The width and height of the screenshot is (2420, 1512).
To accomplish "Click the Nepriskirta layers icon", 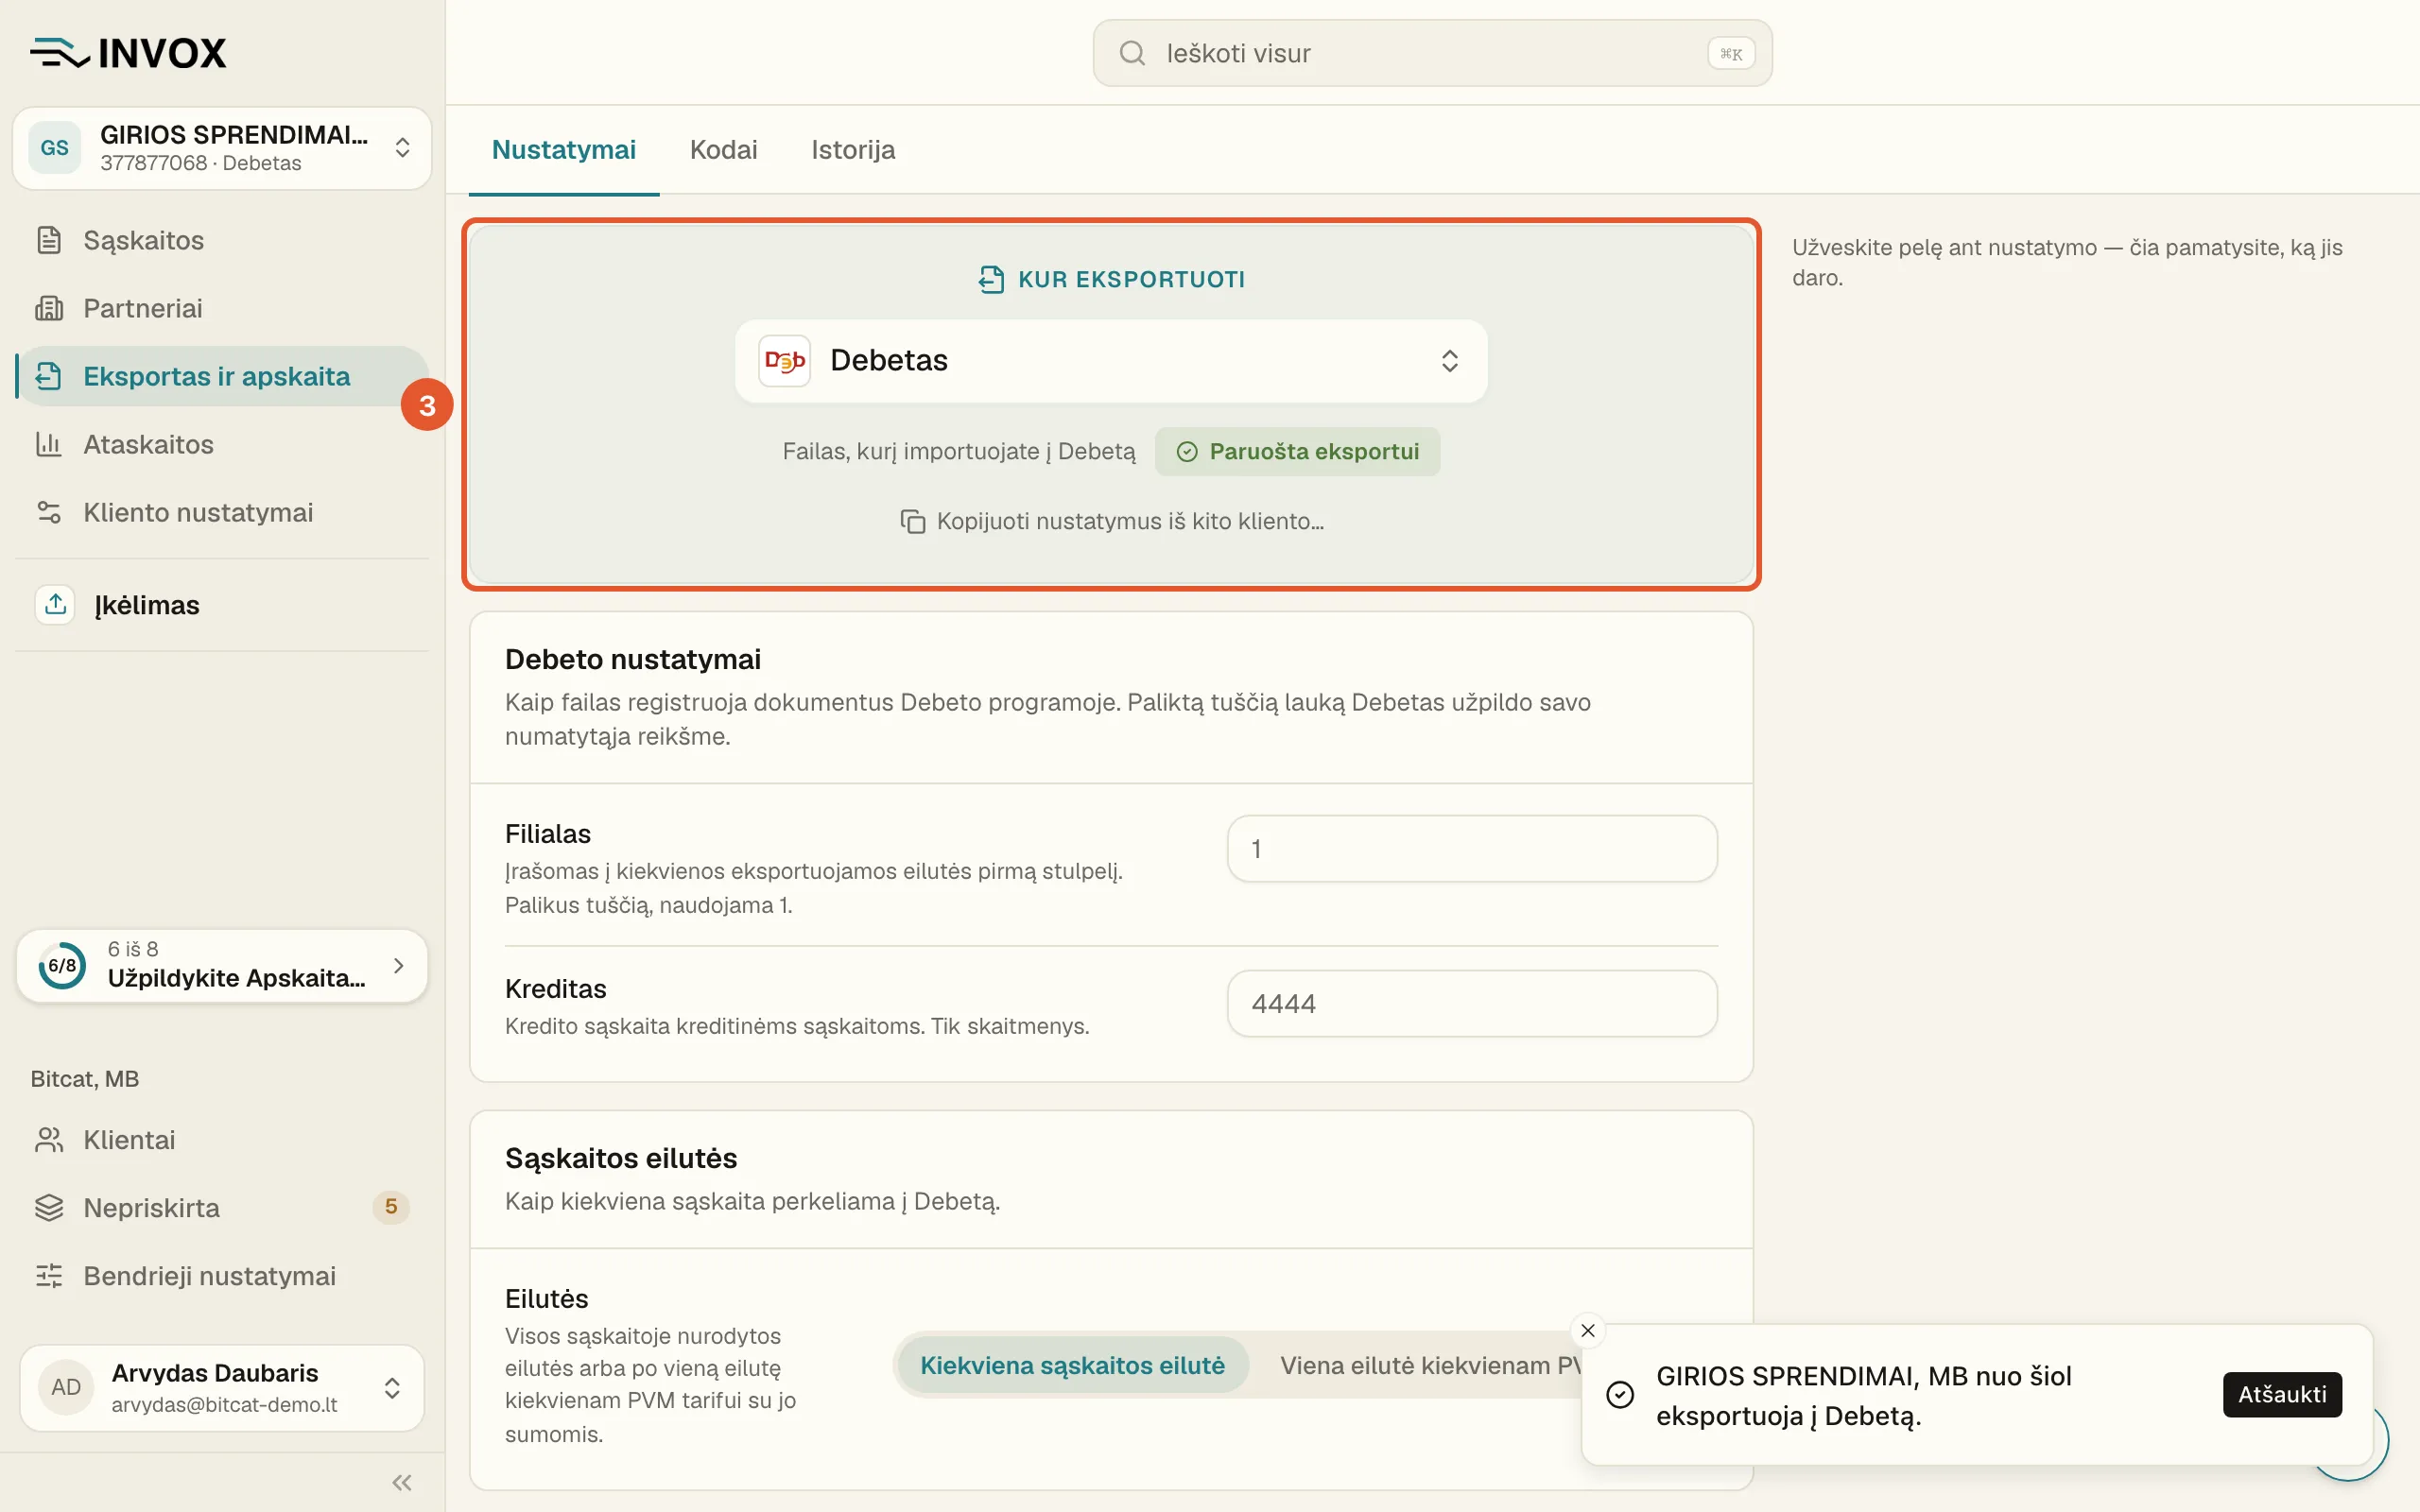I will (x=49, y=1208).
